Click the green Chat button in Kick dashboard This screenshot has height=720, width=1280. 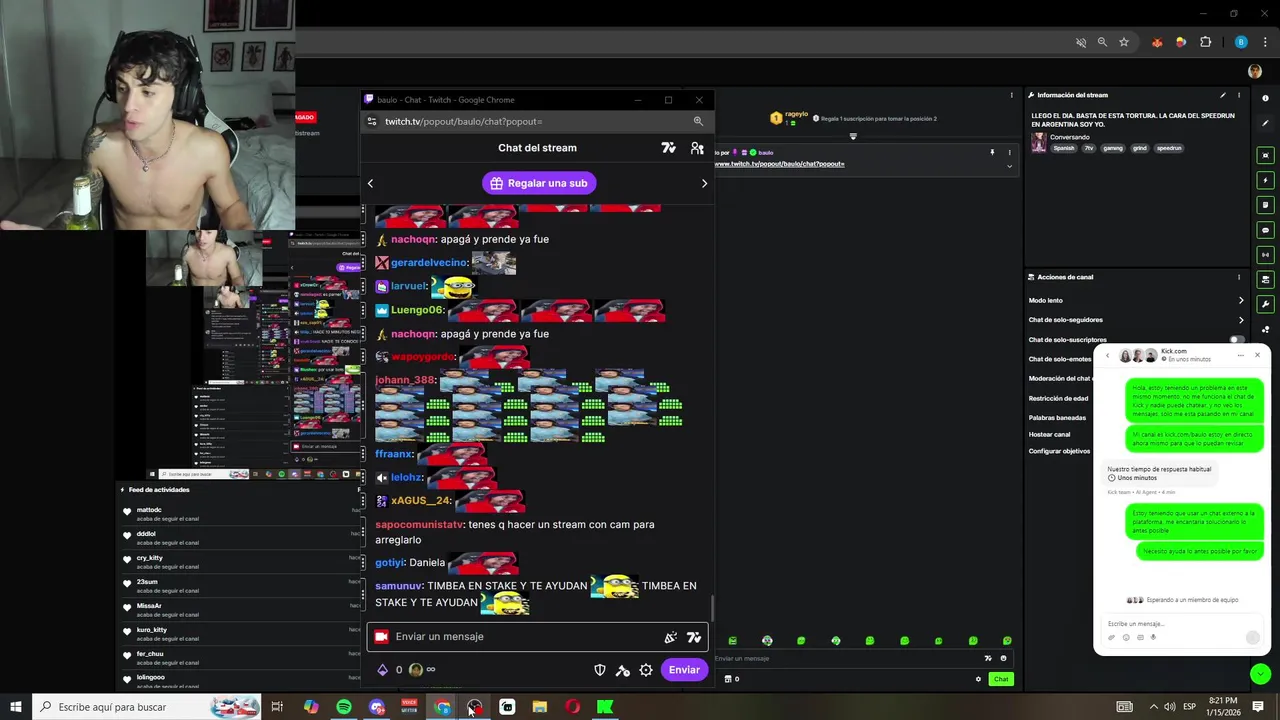coord(1000,679)
